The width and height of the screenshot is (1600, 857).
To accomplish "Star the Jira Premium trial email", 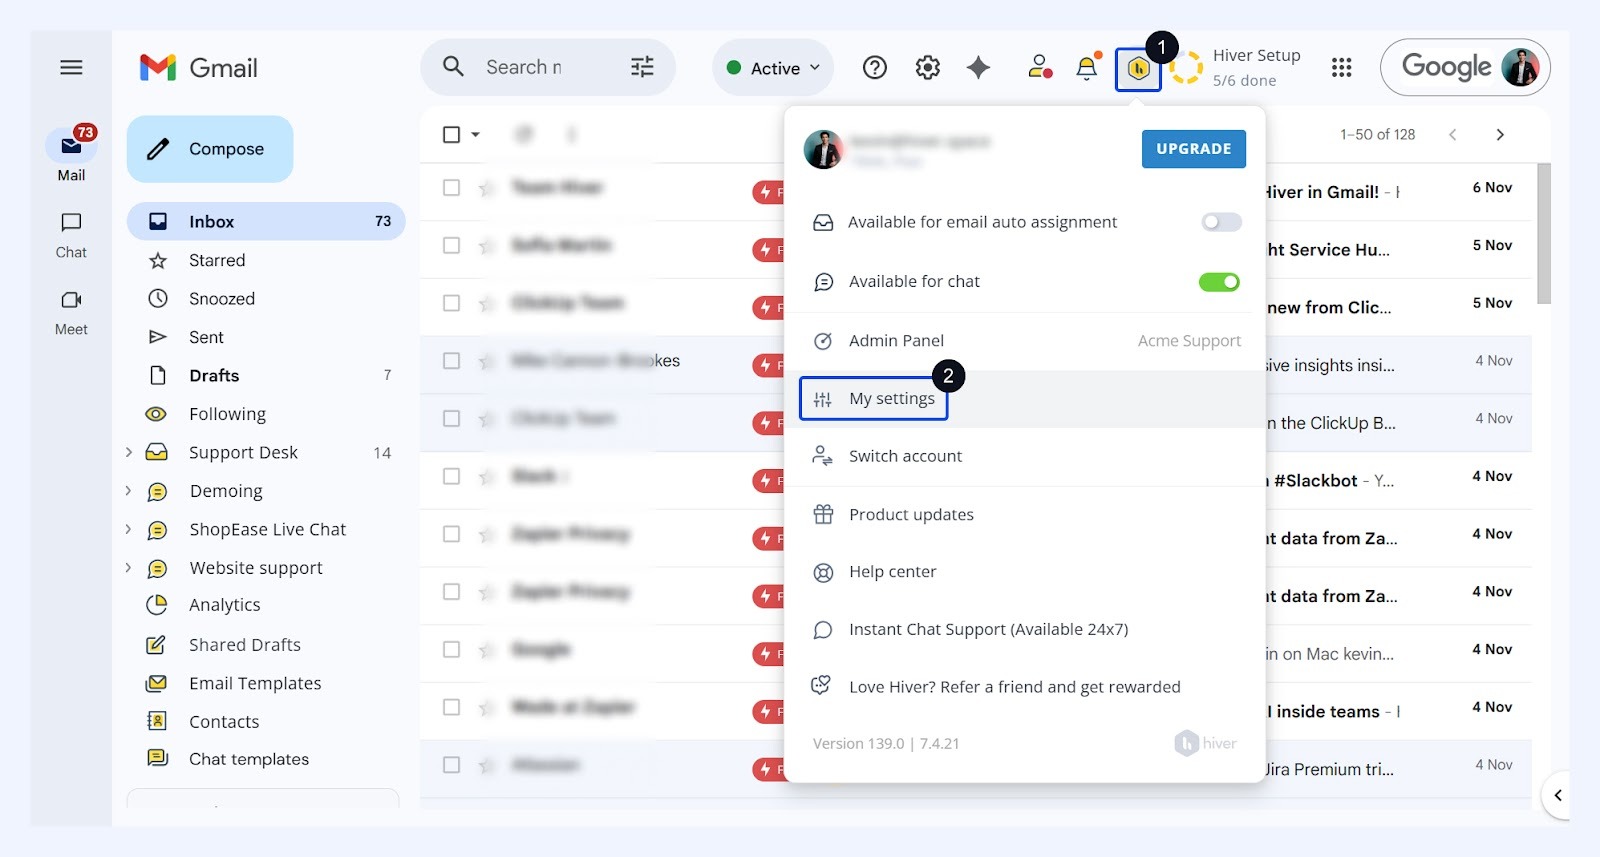I will (x=486, y=766).
